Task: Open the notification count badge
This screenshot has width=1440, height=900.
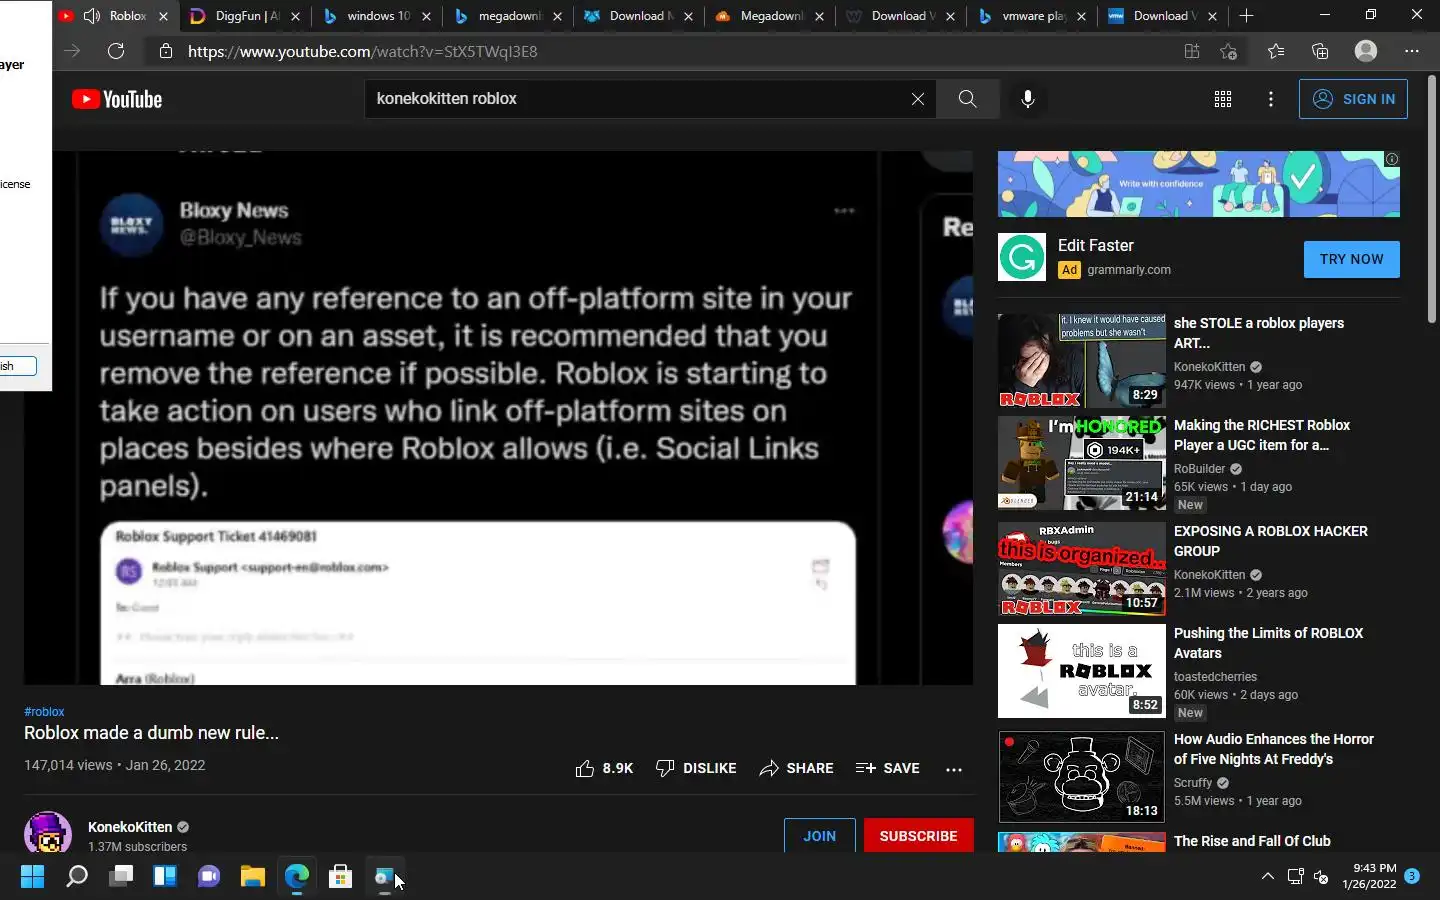Action: click(1412, 876)
